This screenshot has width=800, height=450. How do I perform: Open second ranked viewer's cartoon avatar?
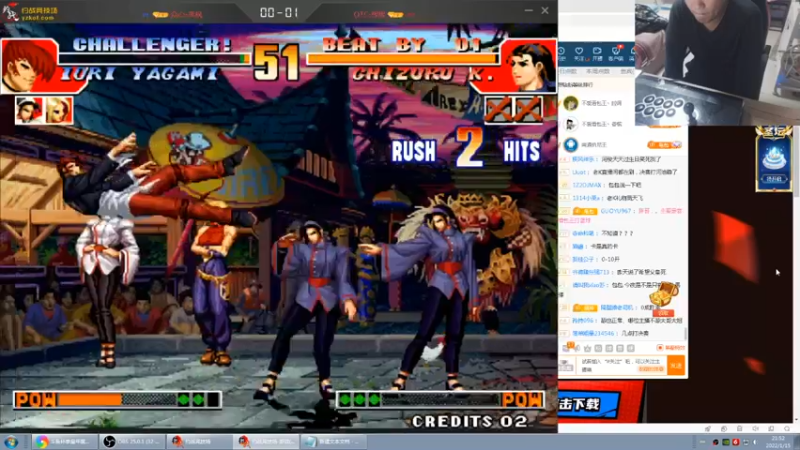coord(570,123)
